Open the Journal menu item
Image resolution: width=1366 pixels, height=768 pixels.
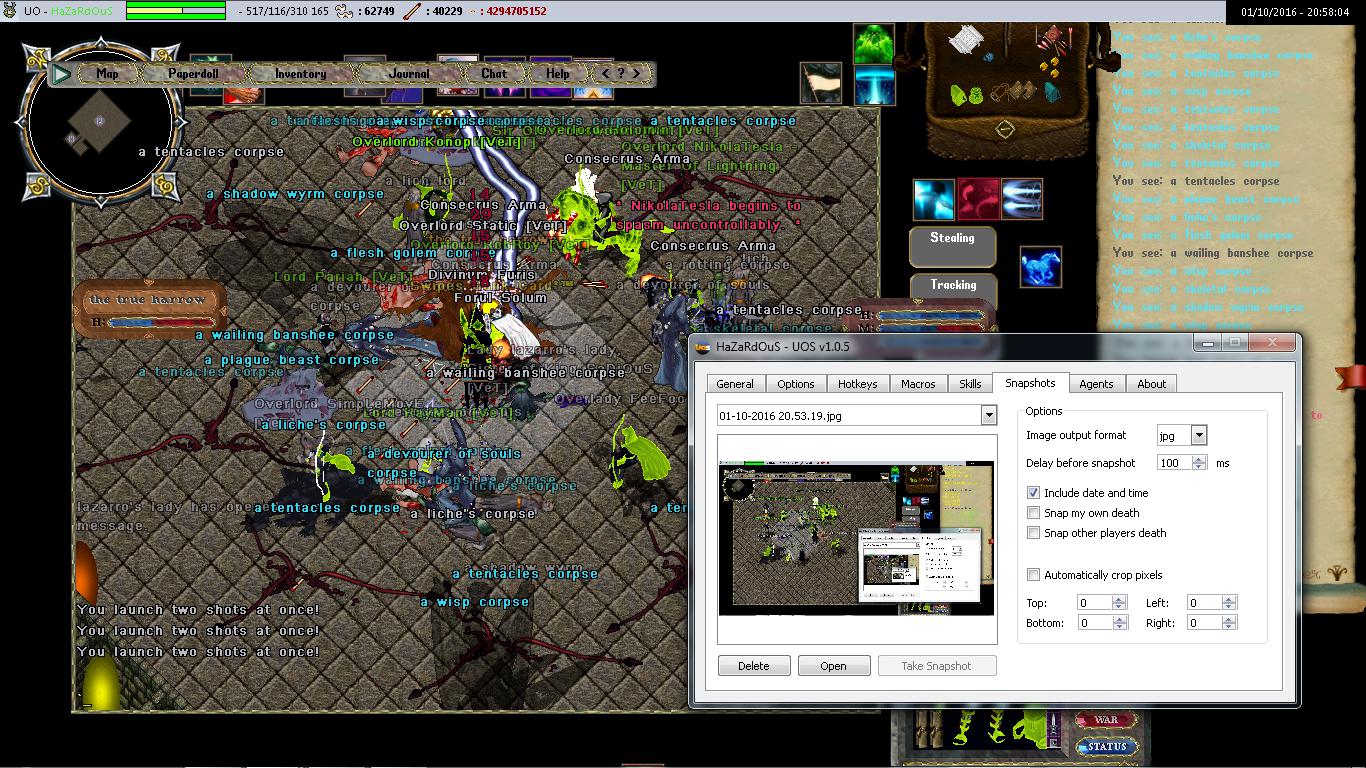pyautogui.click(x=409, y=74)
